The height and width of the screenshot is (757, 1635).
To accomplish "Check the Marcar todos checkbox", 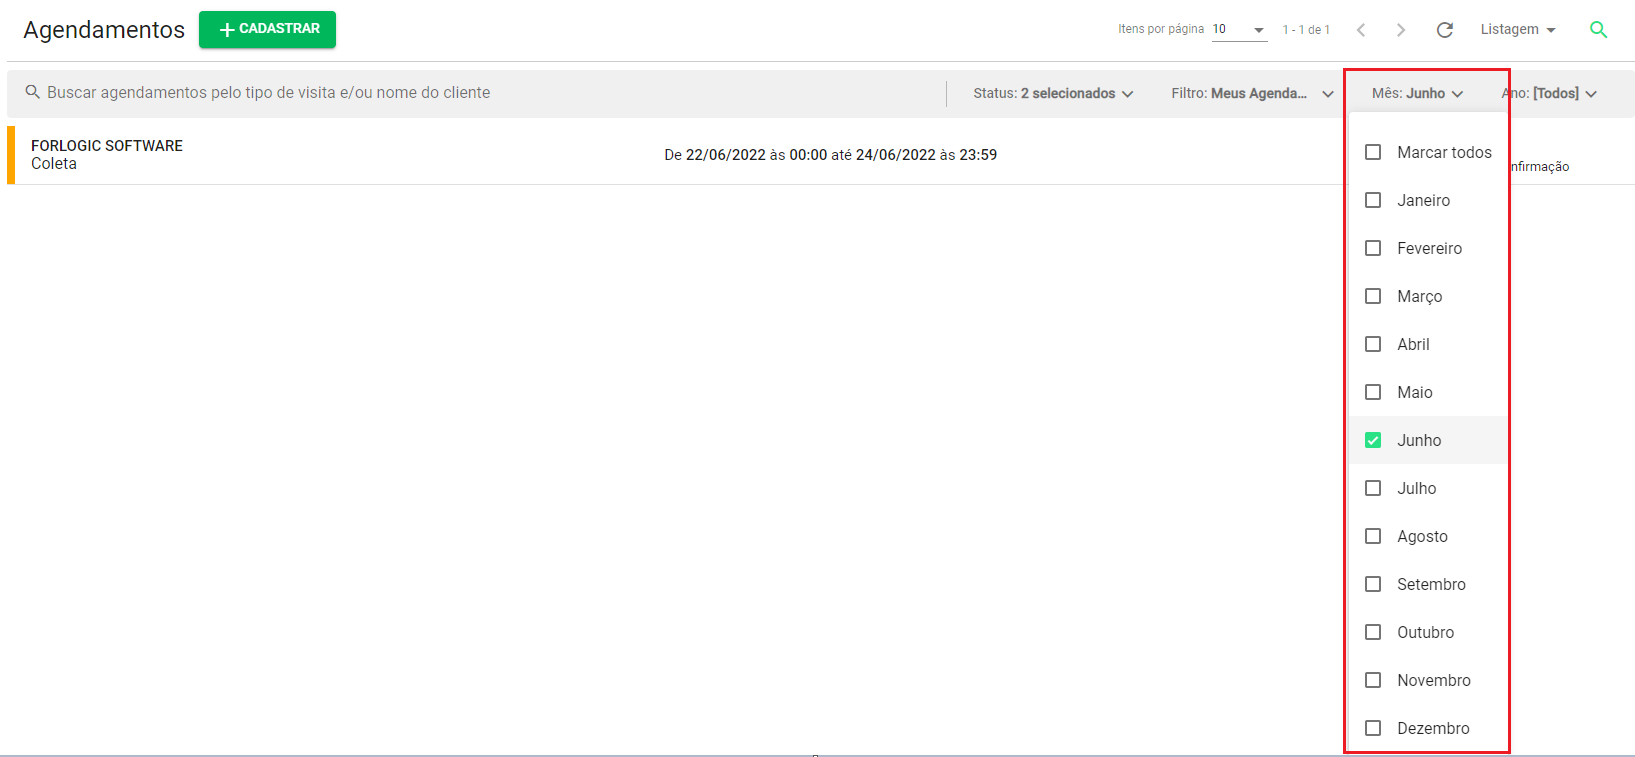I will pos(1373,152).
